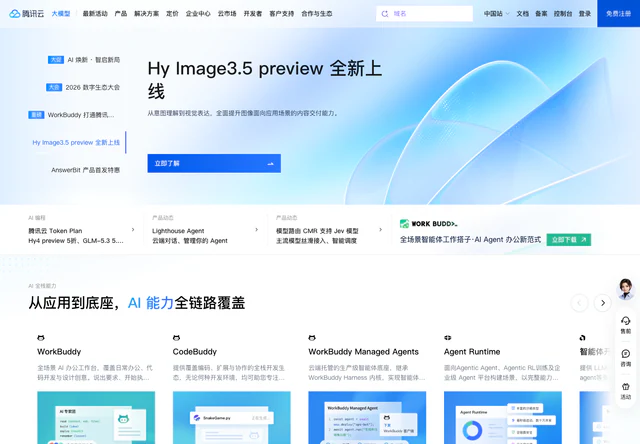Click the 文档 link
The image size is (640, 444).
click(522, 13)
